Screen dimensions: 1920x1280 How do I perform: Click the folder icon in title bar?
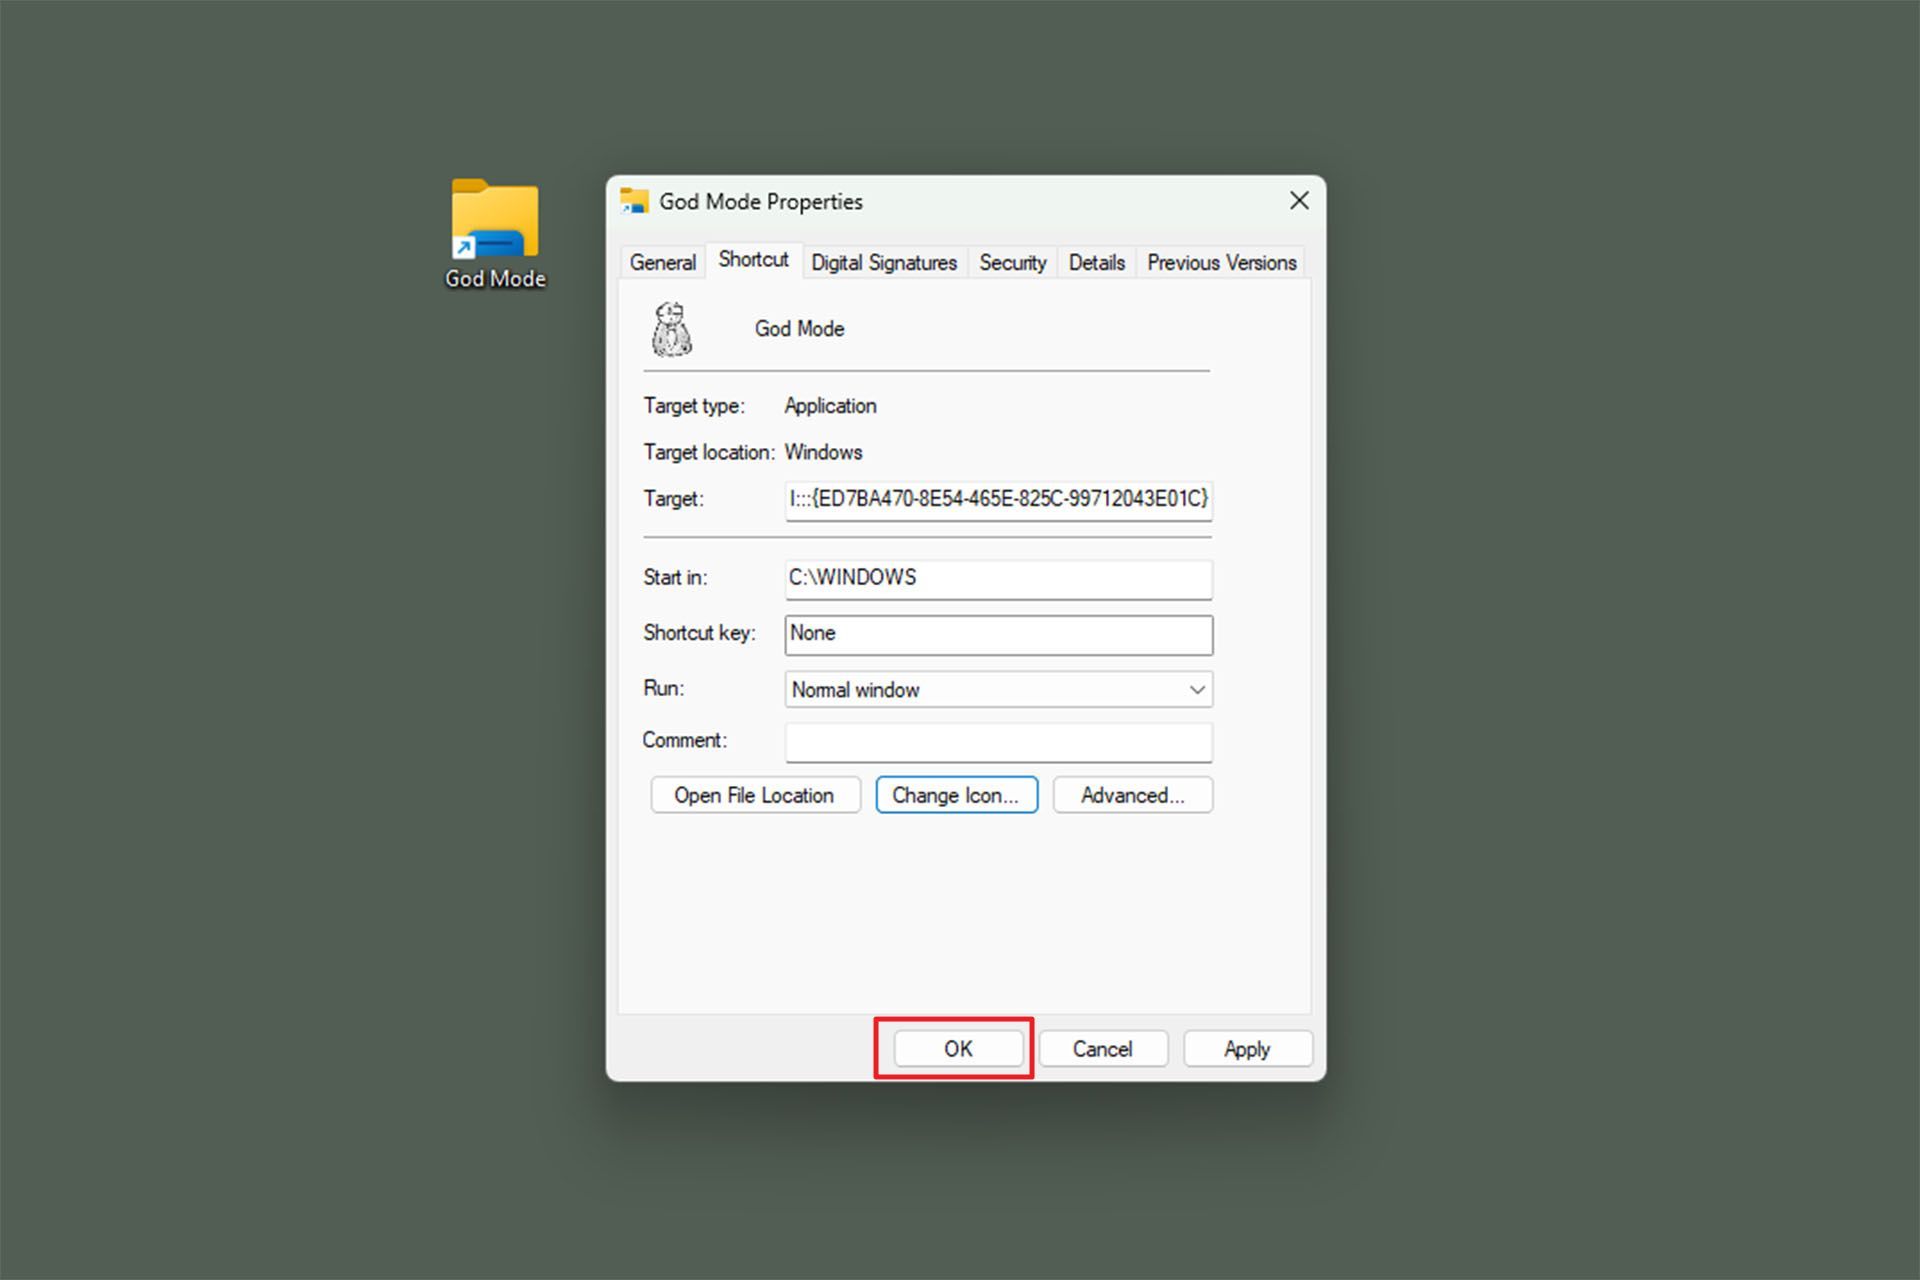click(x=634, y=201)
